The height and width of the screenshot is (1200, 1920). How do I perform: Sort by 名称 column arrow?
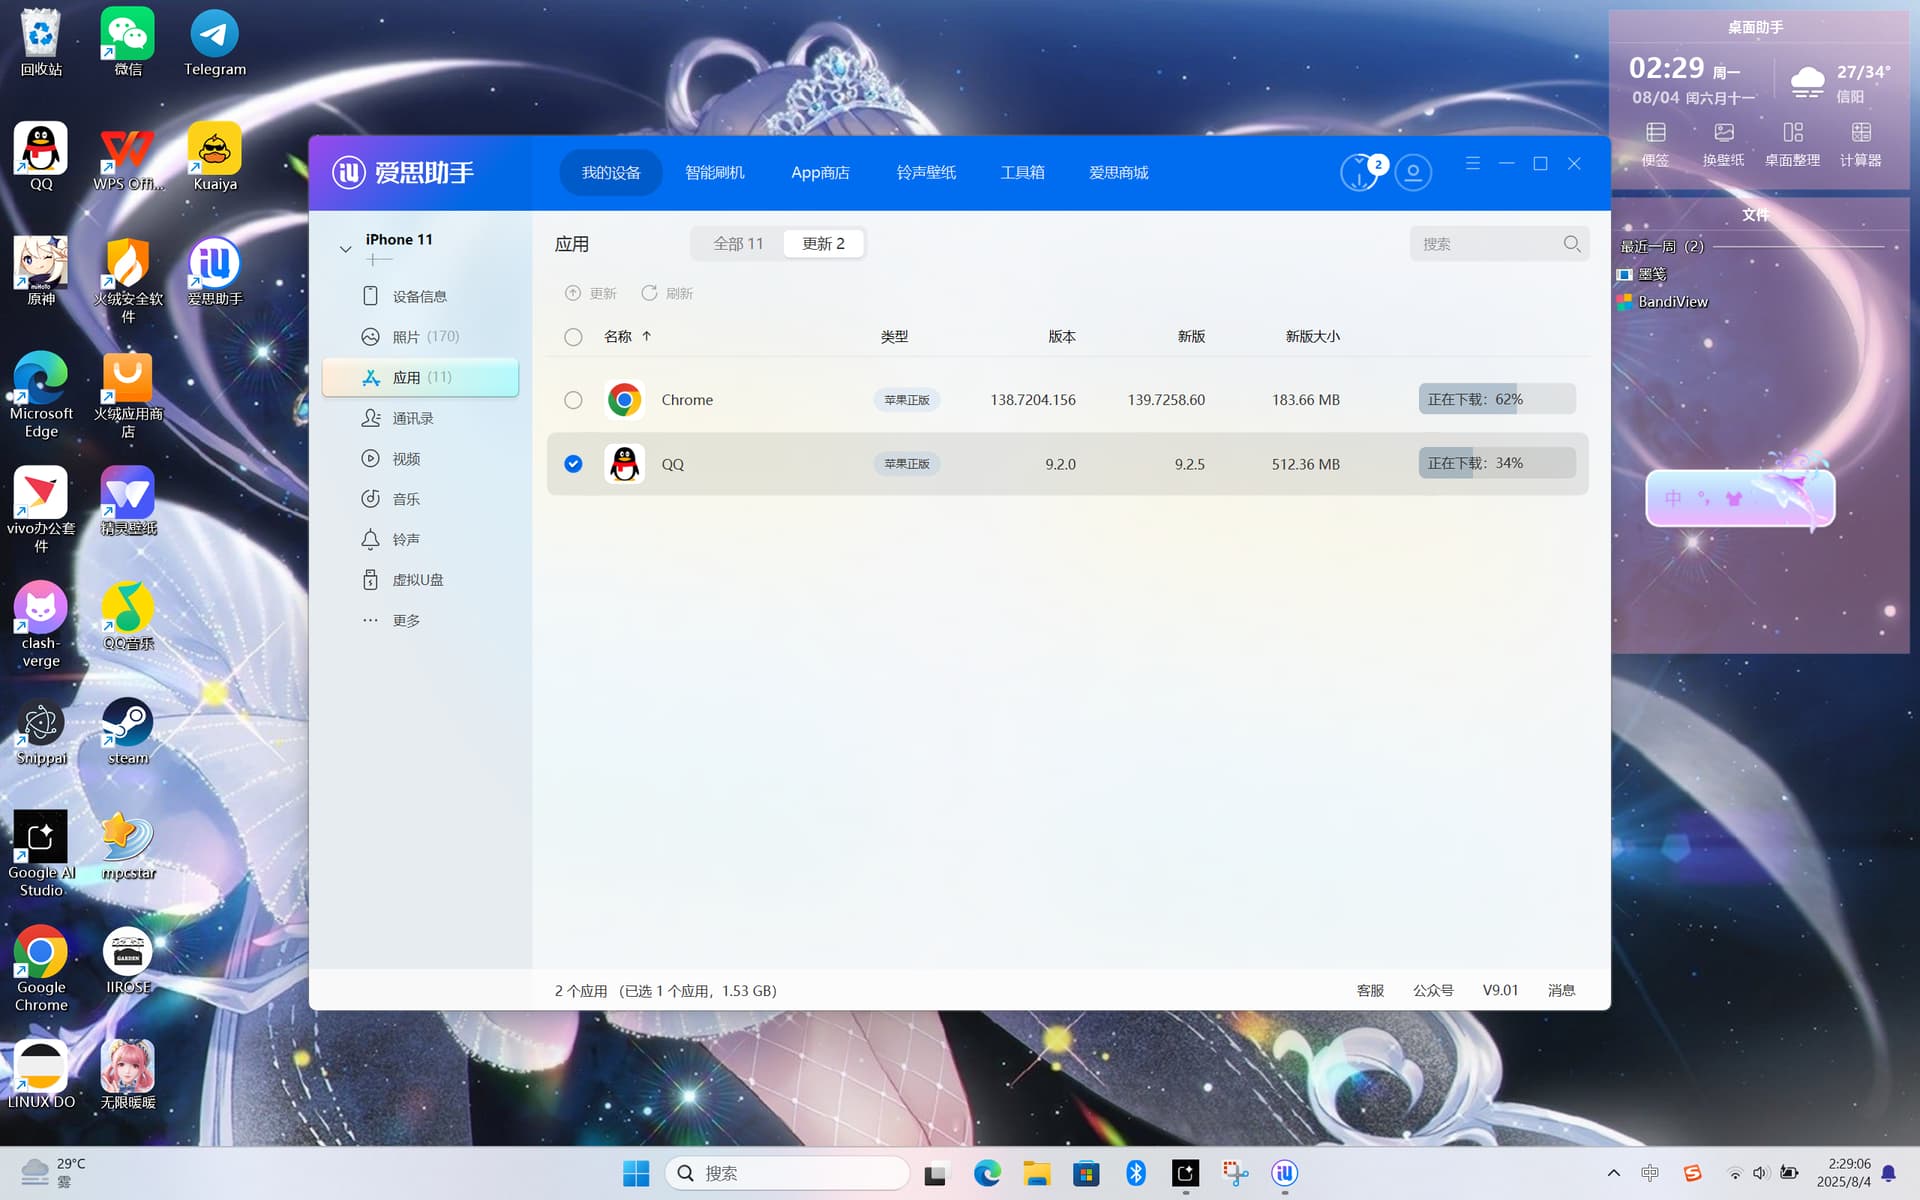pos(647,336)
